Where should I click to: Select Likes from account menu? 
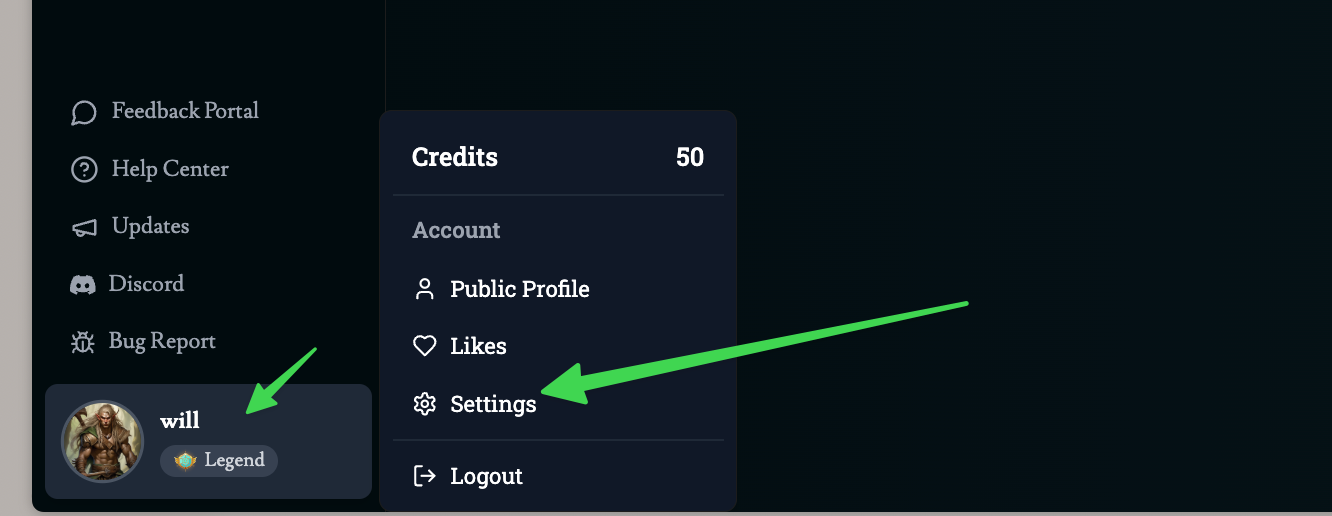coord(478,347)
